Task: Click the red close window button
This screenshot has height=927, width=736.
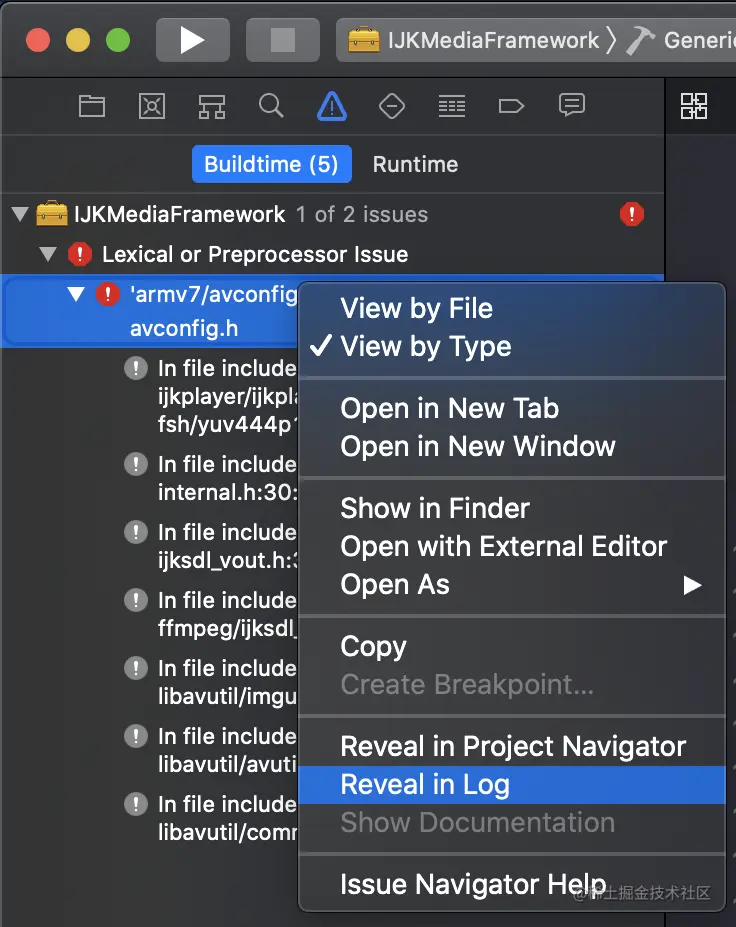Action: 38,40
